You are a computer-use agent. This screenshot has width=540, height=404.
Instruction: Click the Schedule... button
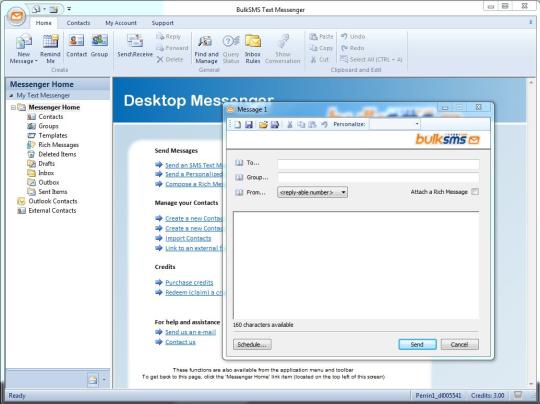(x=252, y=344)
